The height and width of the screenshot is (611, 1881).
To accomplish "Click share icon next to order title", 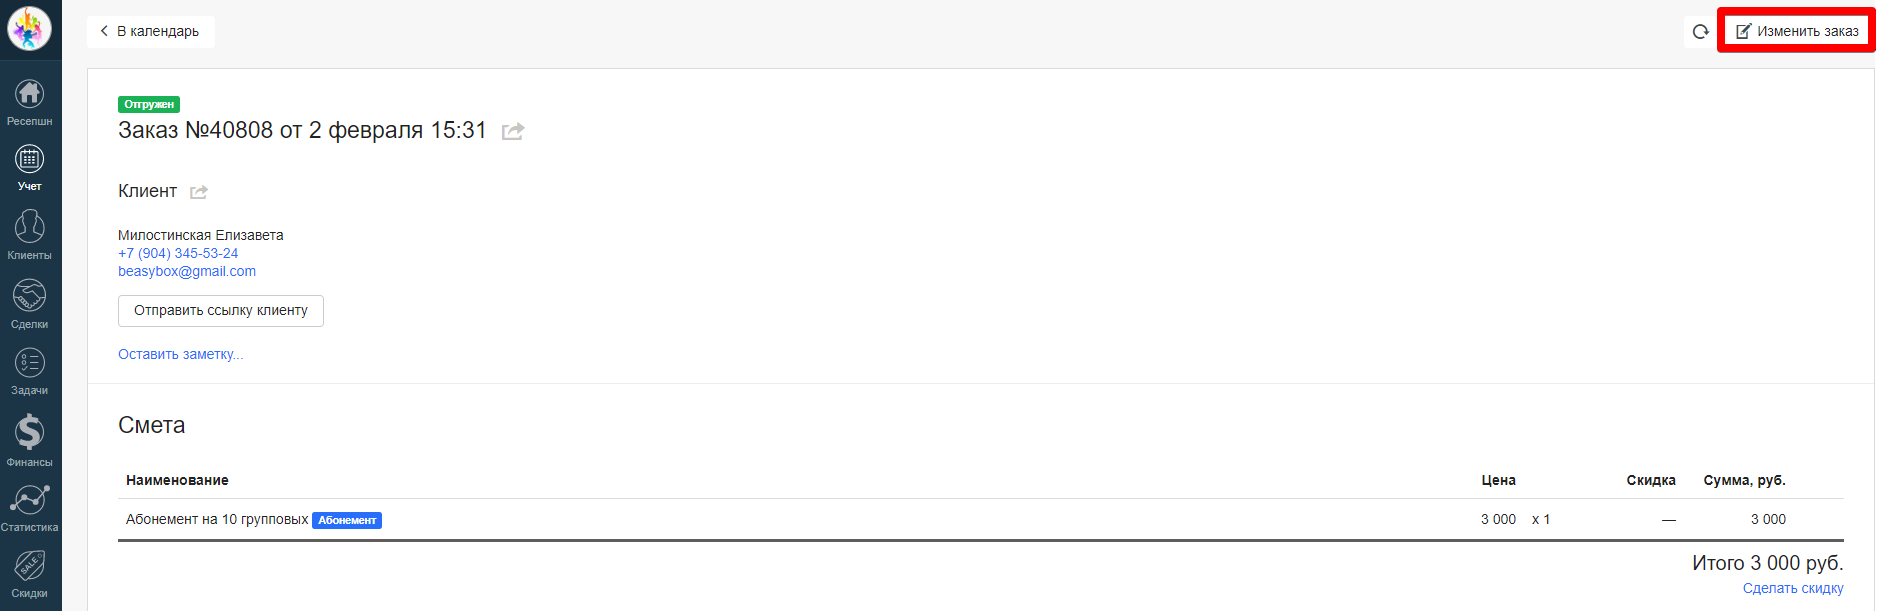I will coord(513,131).
